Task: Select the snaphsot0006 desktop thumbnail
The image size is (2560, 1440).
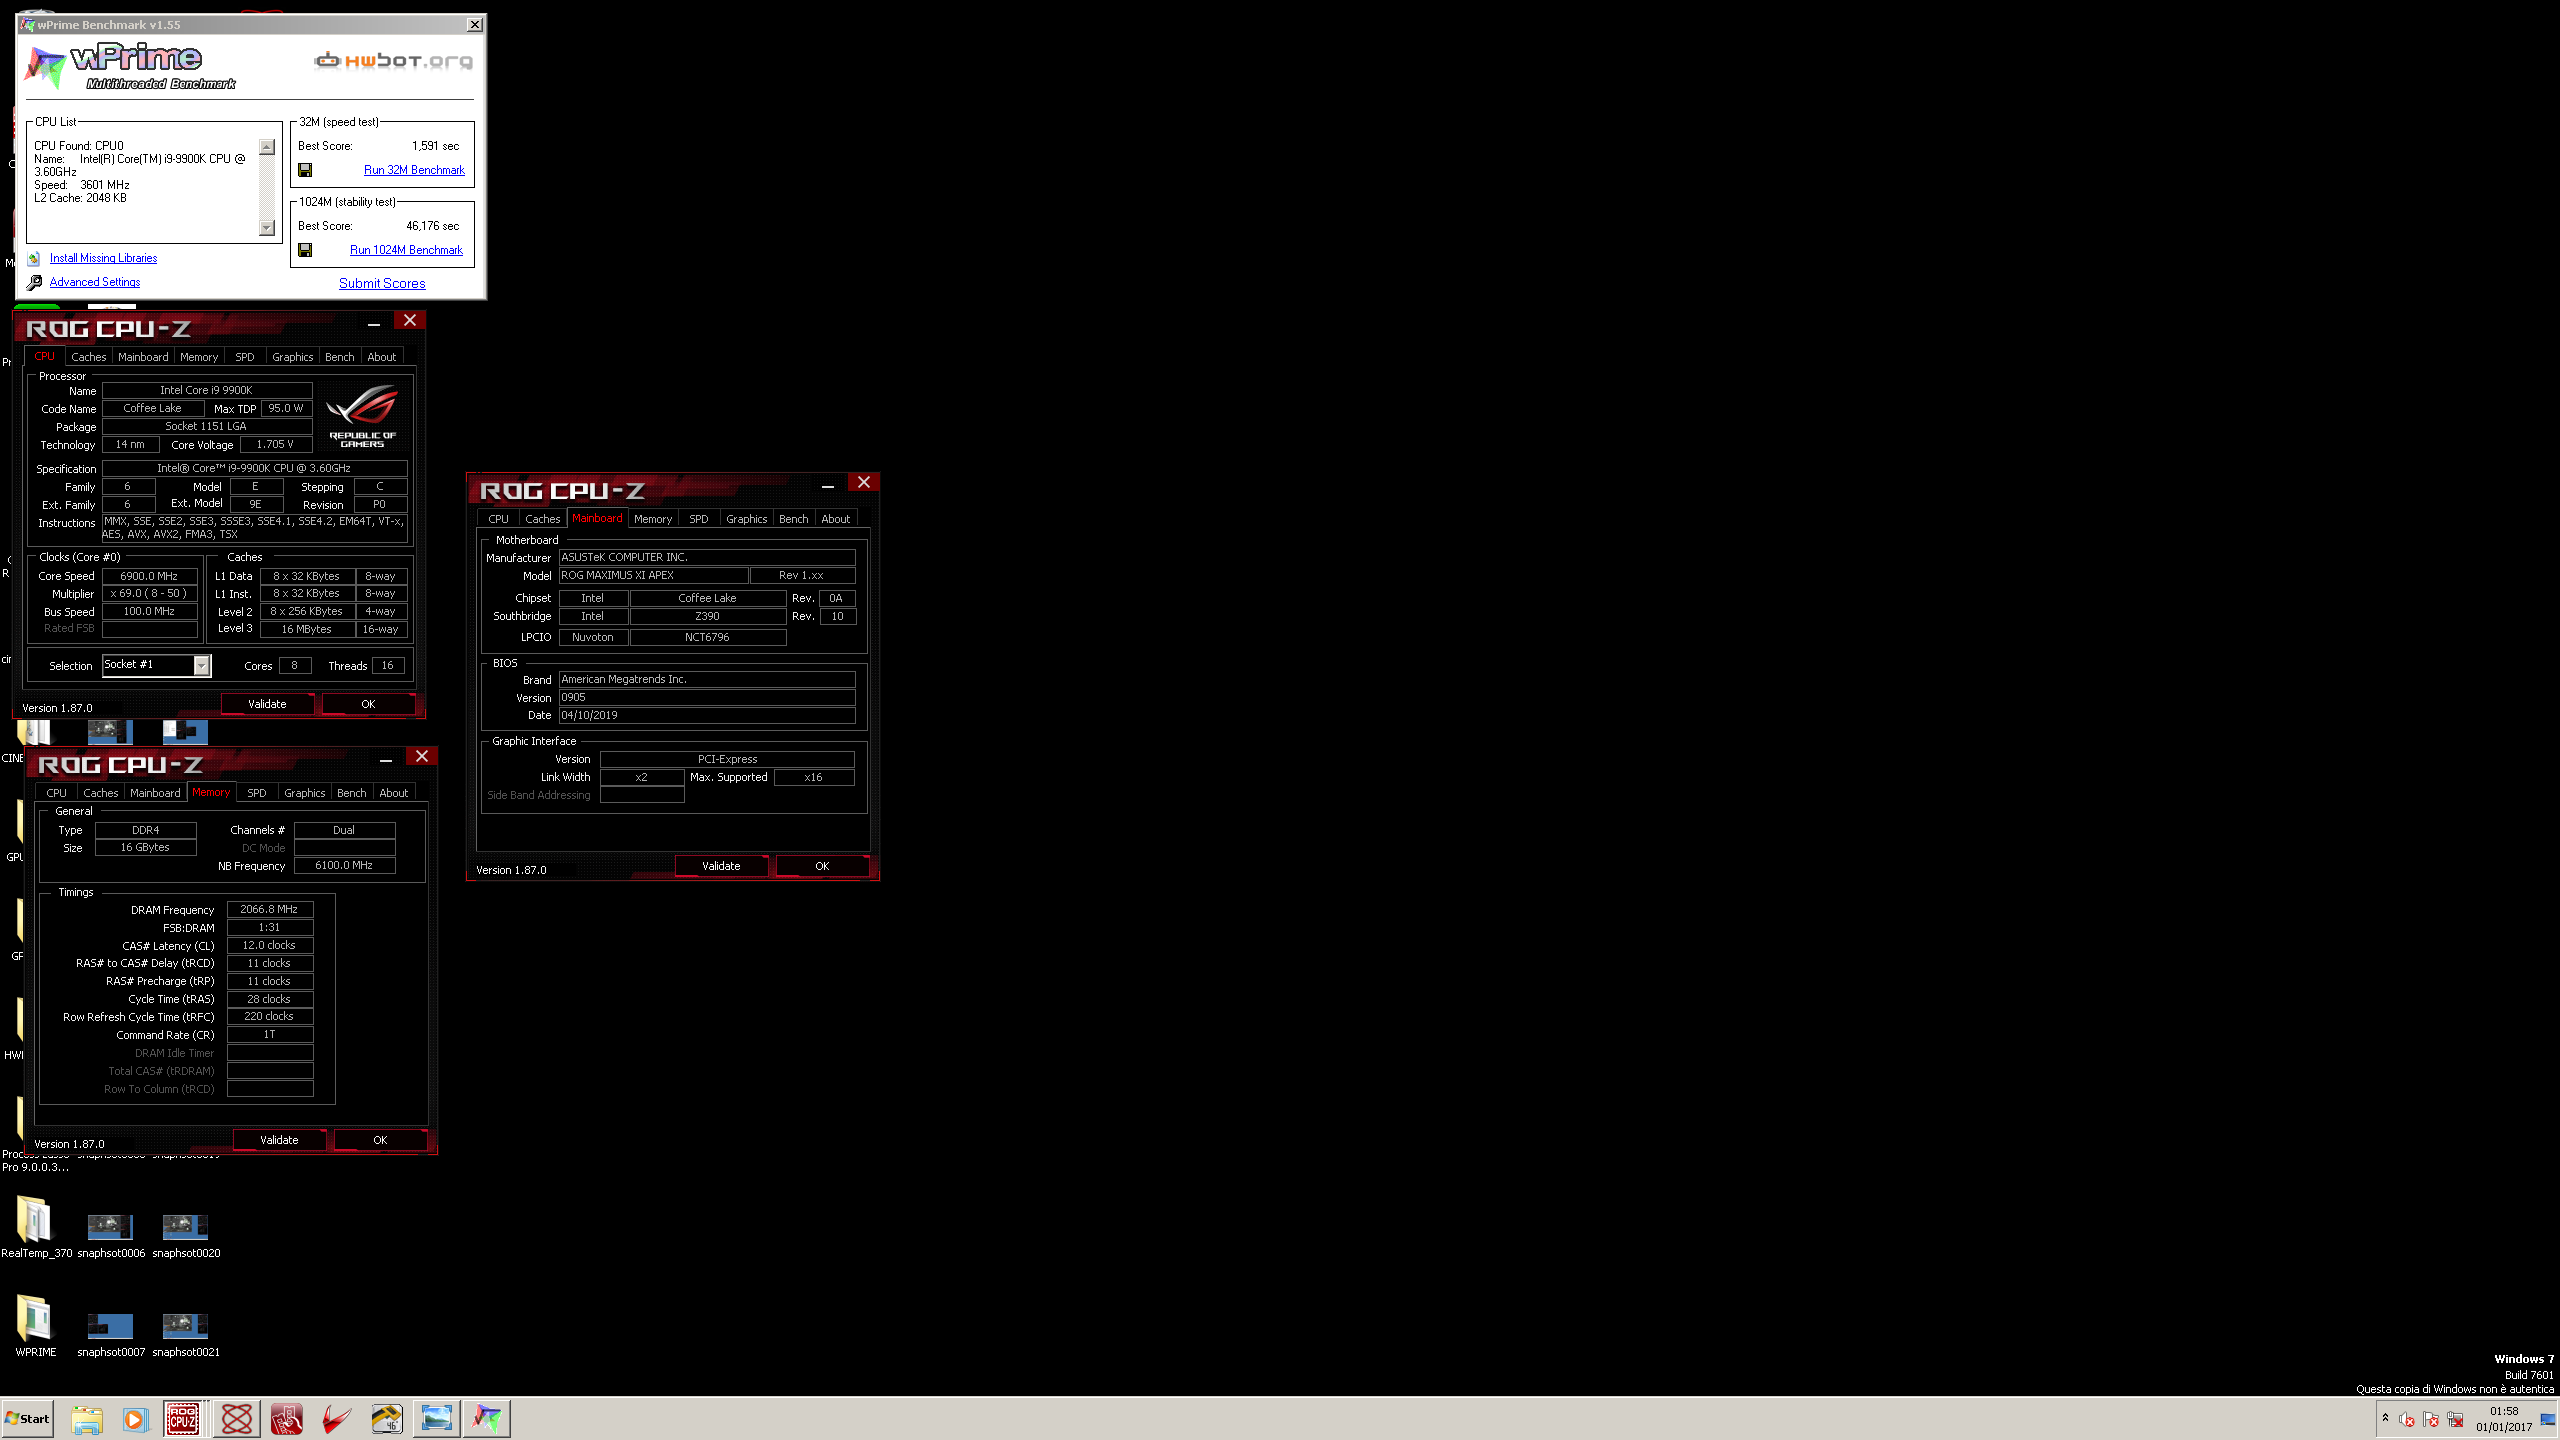Action: click(x=110, y=1227)
